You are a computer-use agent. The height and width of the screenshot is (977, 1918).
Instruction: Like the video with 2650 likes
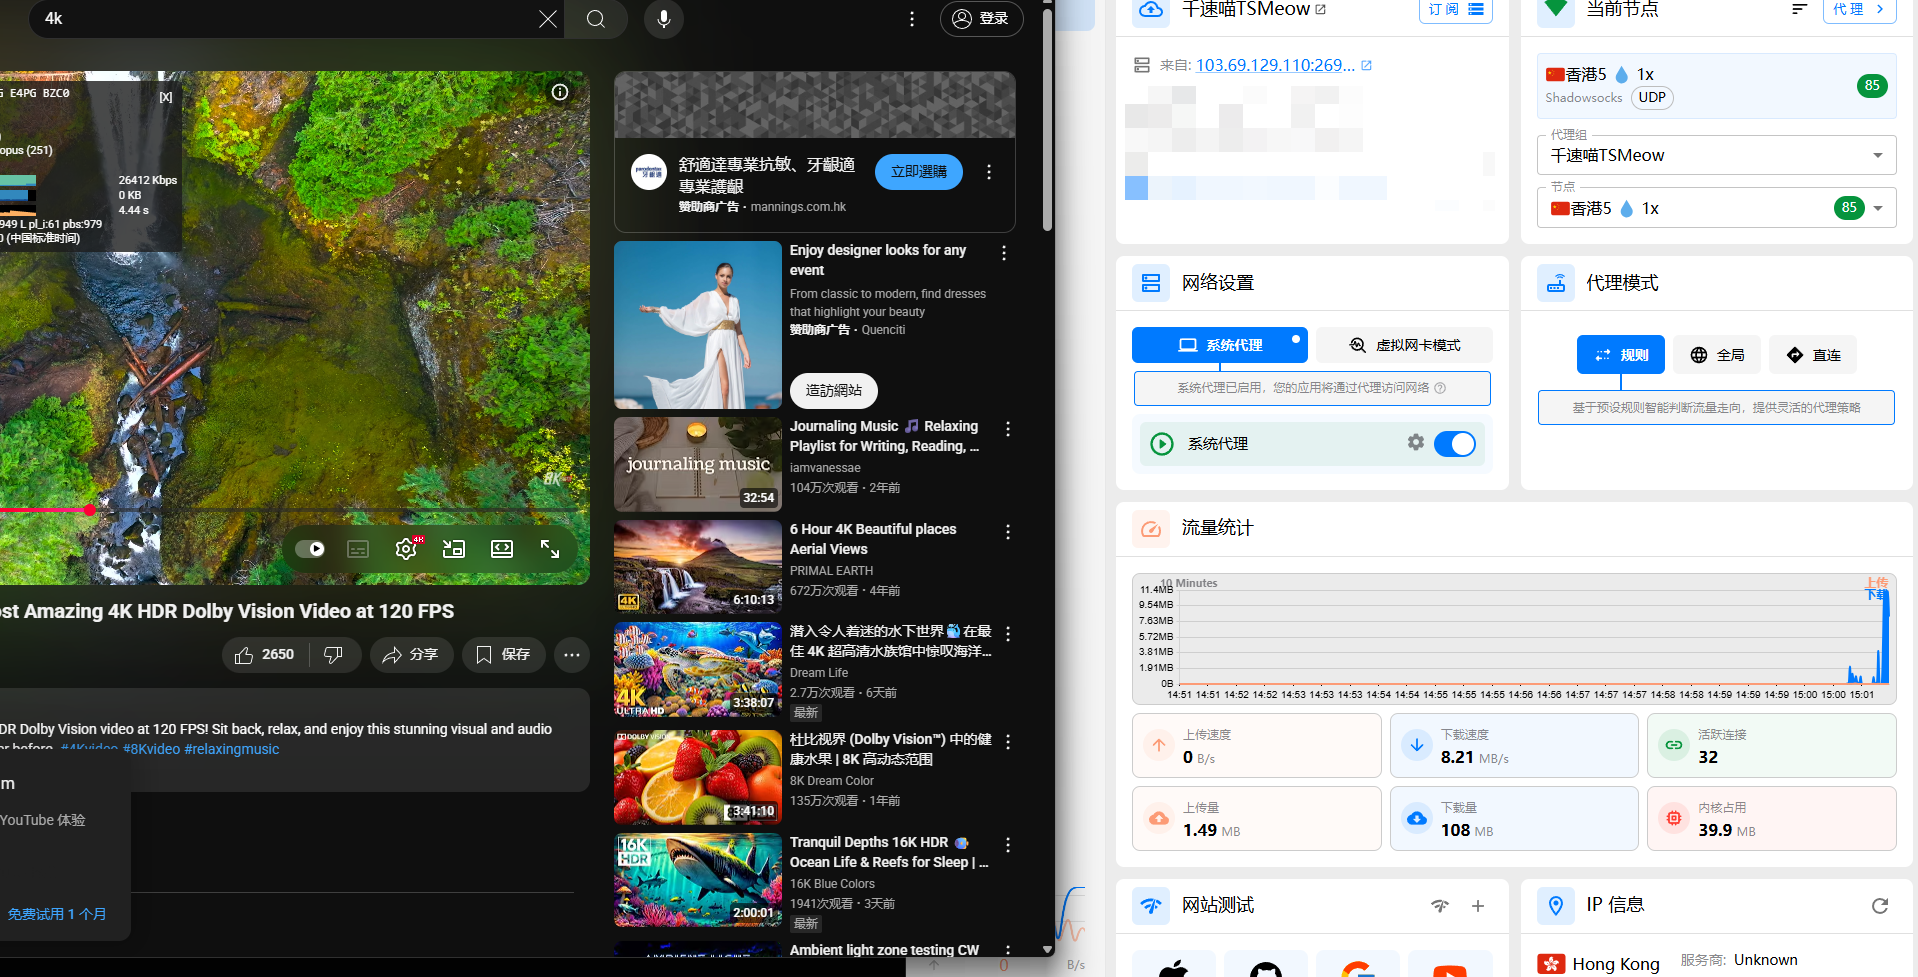264,655
